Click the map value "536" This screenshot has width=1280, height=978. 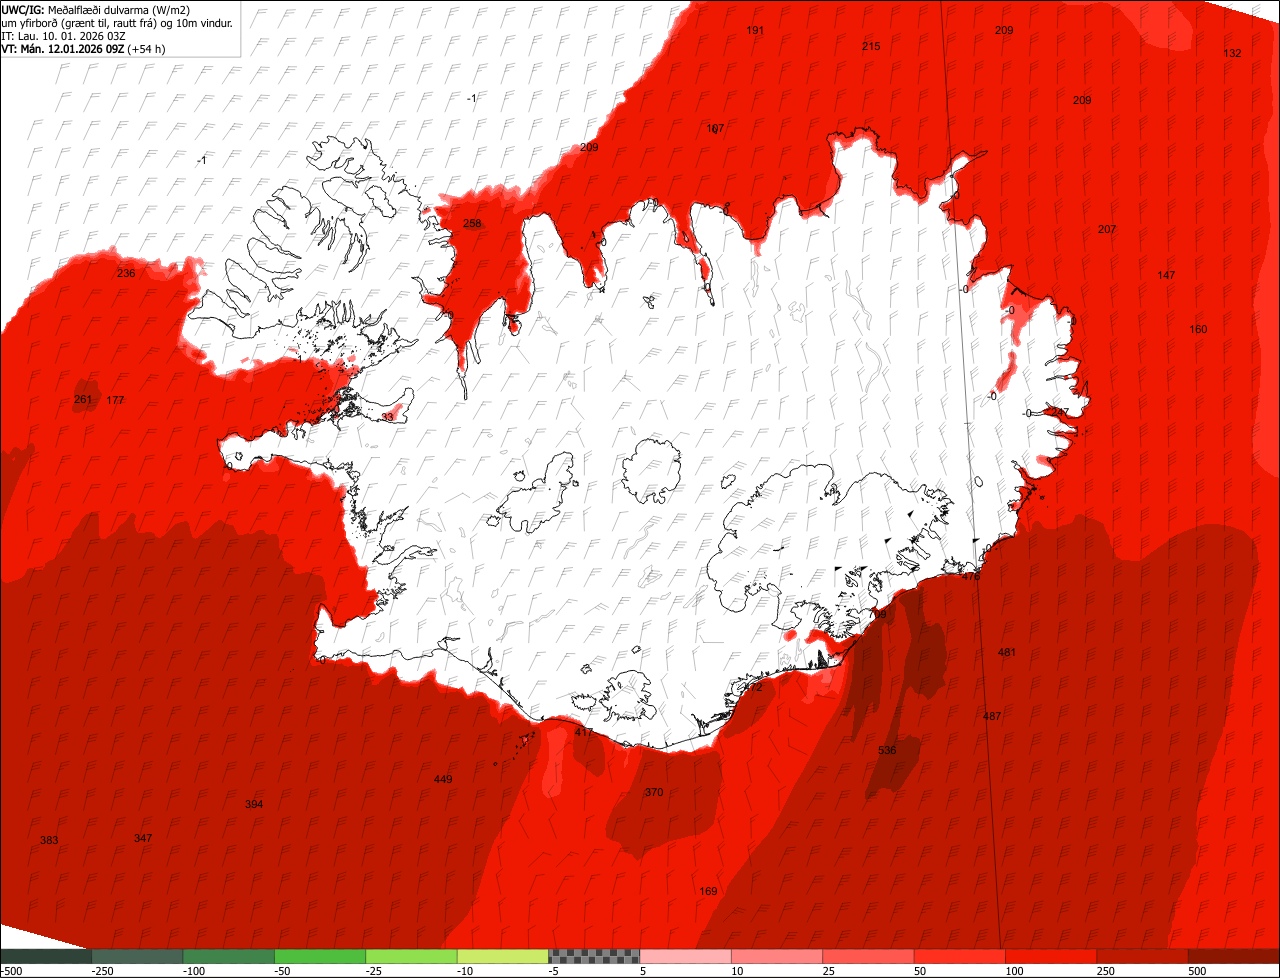coord(887,750)
